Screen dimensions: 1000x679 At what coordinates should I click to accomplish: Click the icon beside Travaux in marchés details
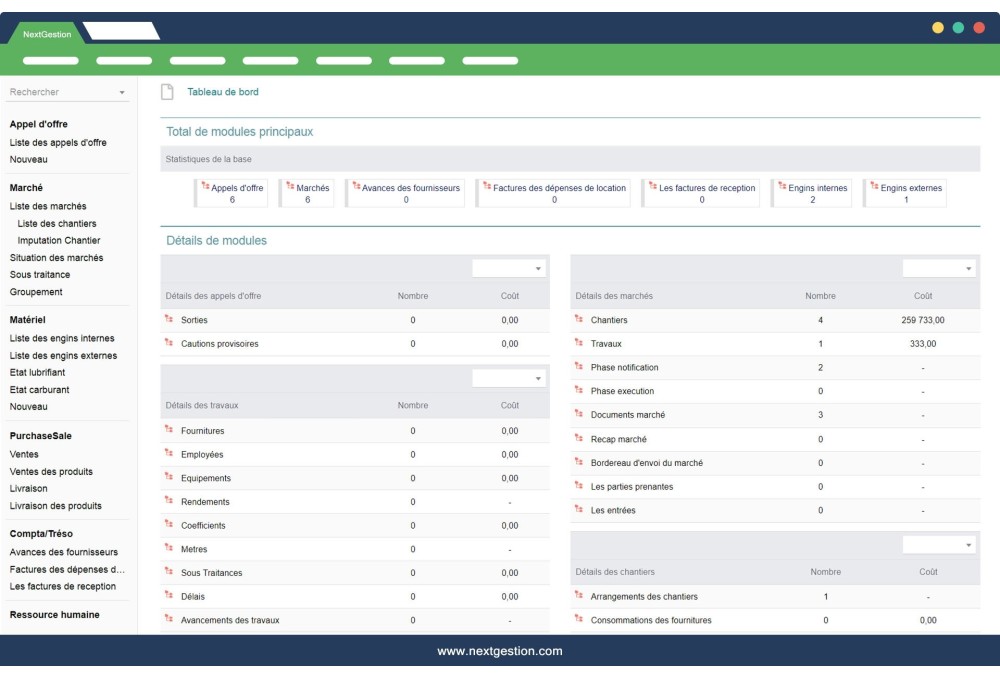click(x=580, y=344)
